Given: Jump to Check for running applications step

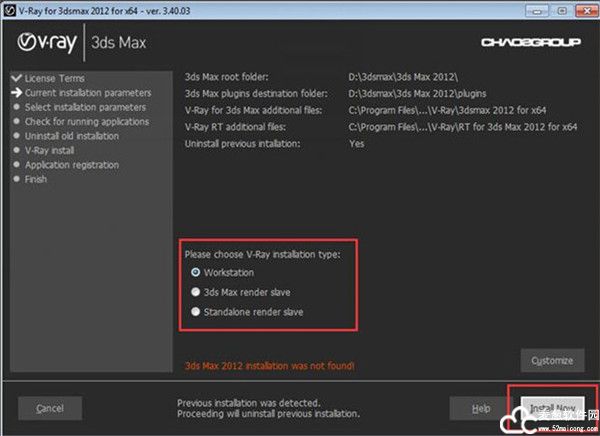Looking at the screenshot, I should [87, 121].
